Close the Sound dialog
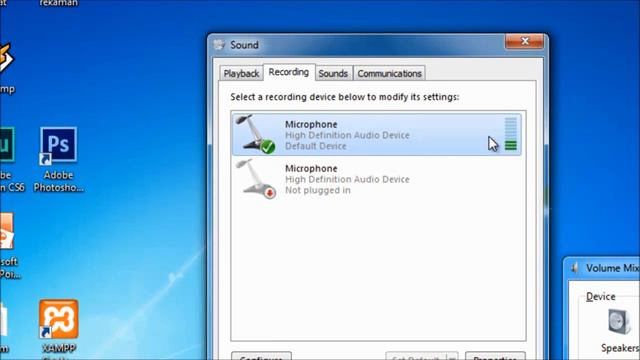 tap(524, 41)
